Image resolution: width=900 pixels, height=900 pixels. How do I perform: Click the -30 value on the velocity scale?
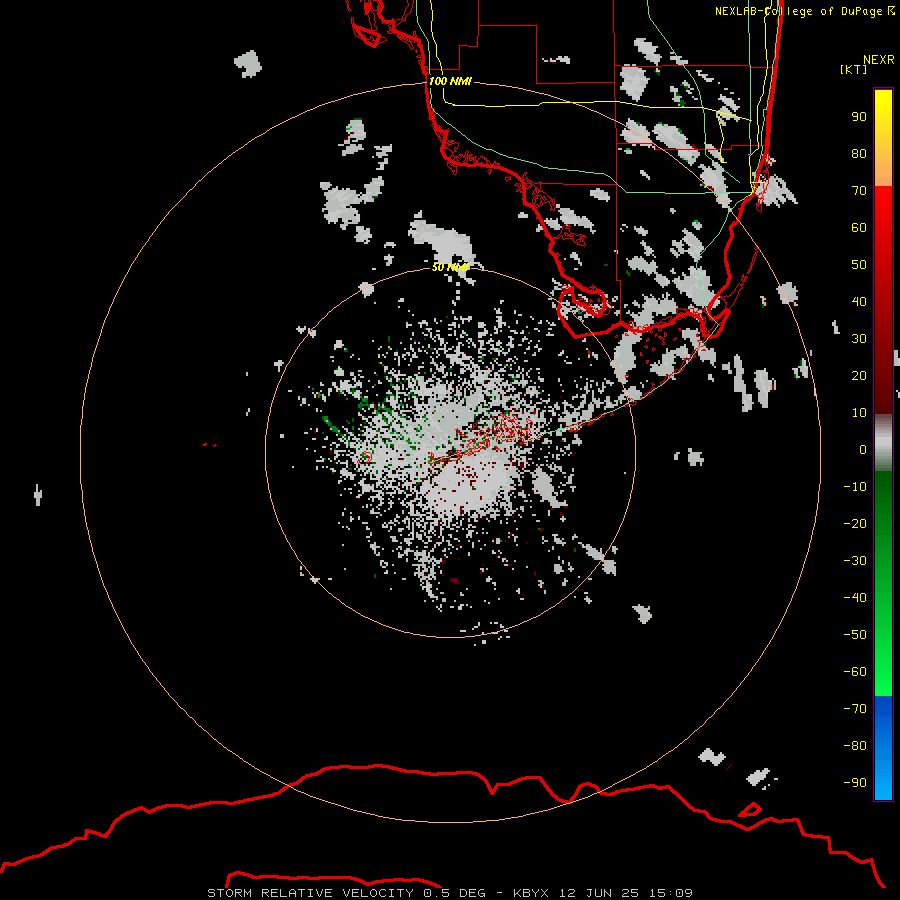(x=855, y=561)
